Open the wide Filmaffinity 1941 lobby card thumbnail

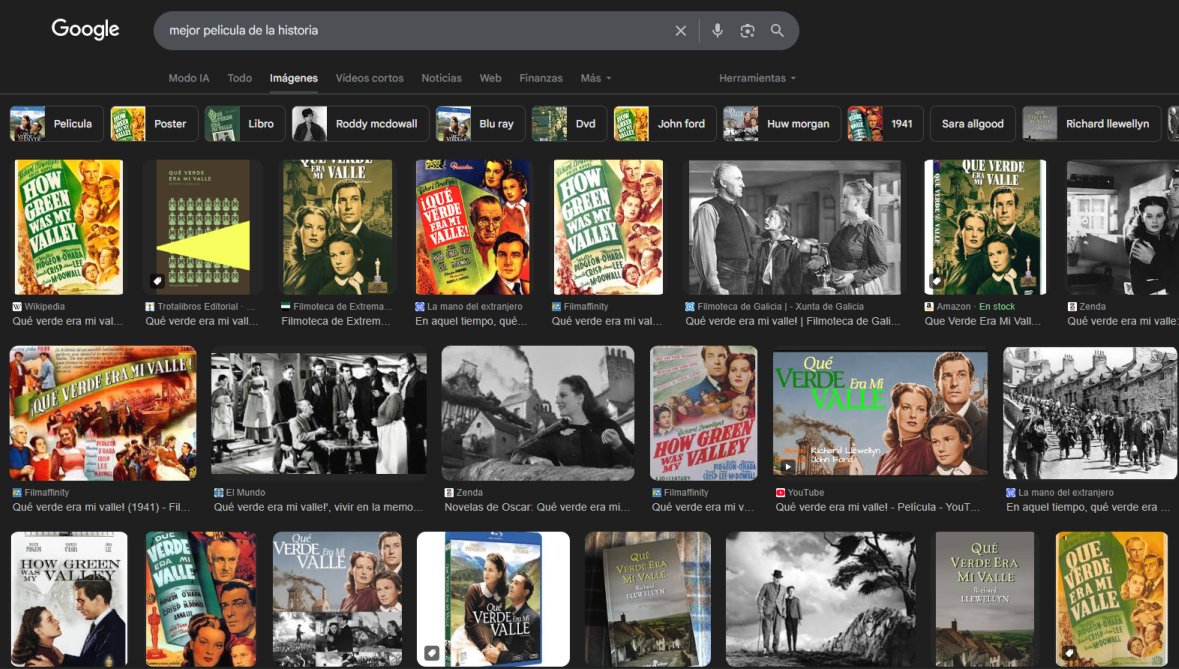103,413
